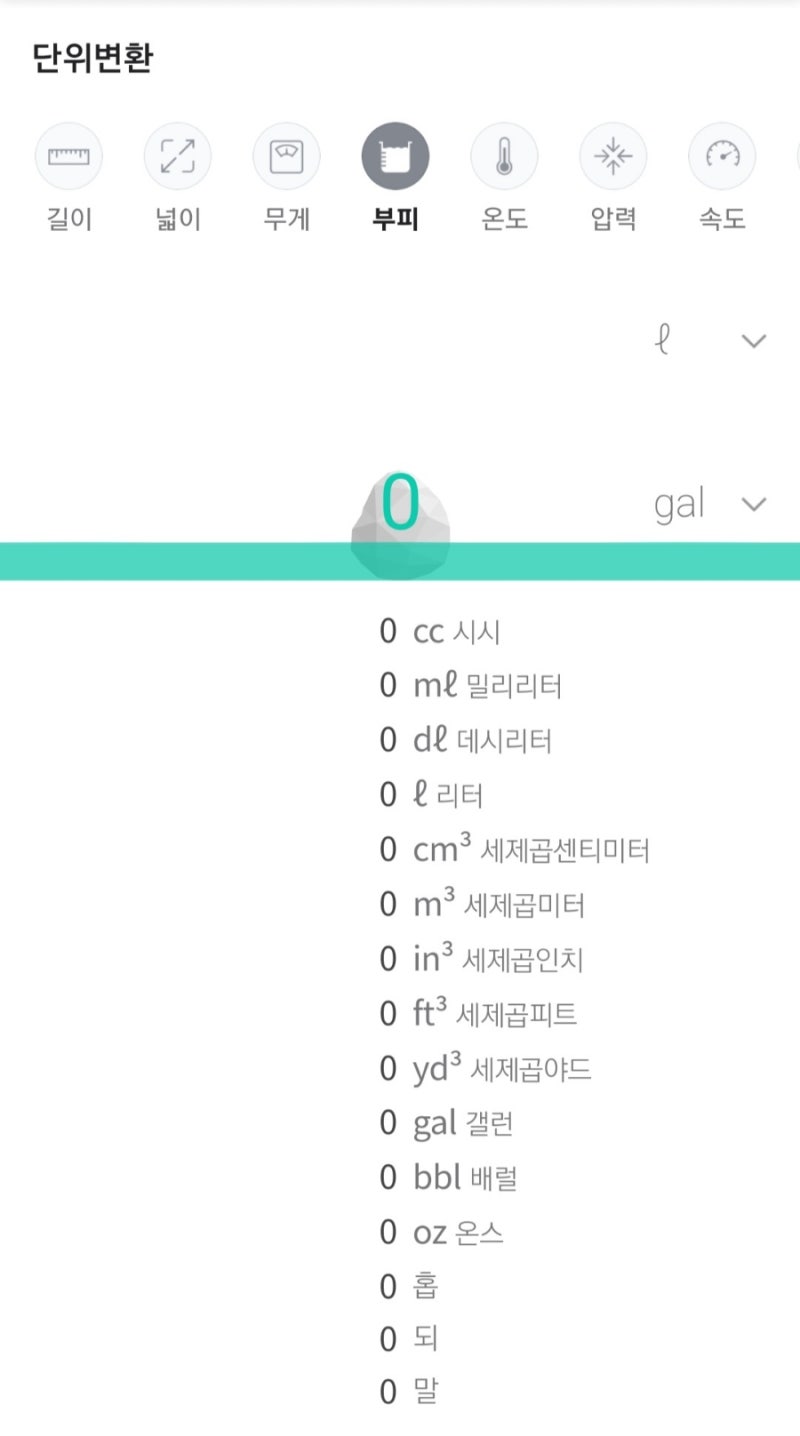Select the 길이 (length) converter icon

point(69,156)
